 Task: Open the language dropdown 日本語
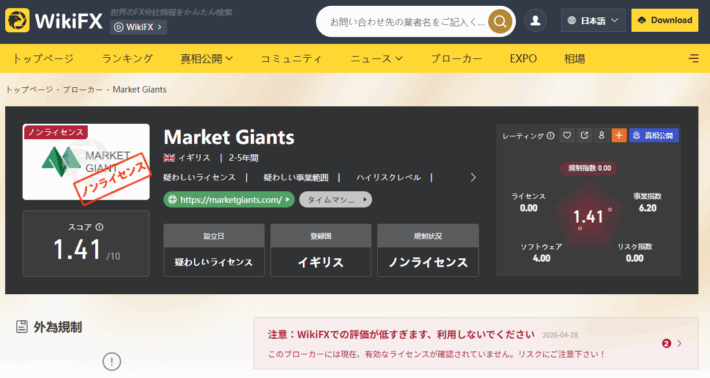click(x=593, y=20)
